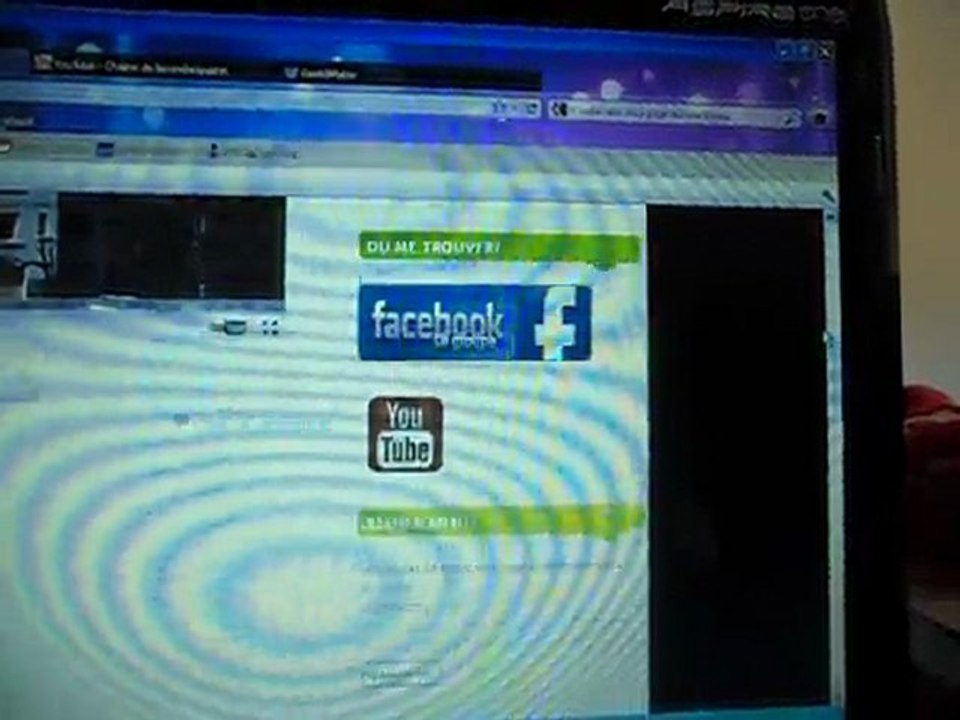960x720 pixels.
Task: Switch to the YouTube Chaîne browser tab
Action: point(132,66)
